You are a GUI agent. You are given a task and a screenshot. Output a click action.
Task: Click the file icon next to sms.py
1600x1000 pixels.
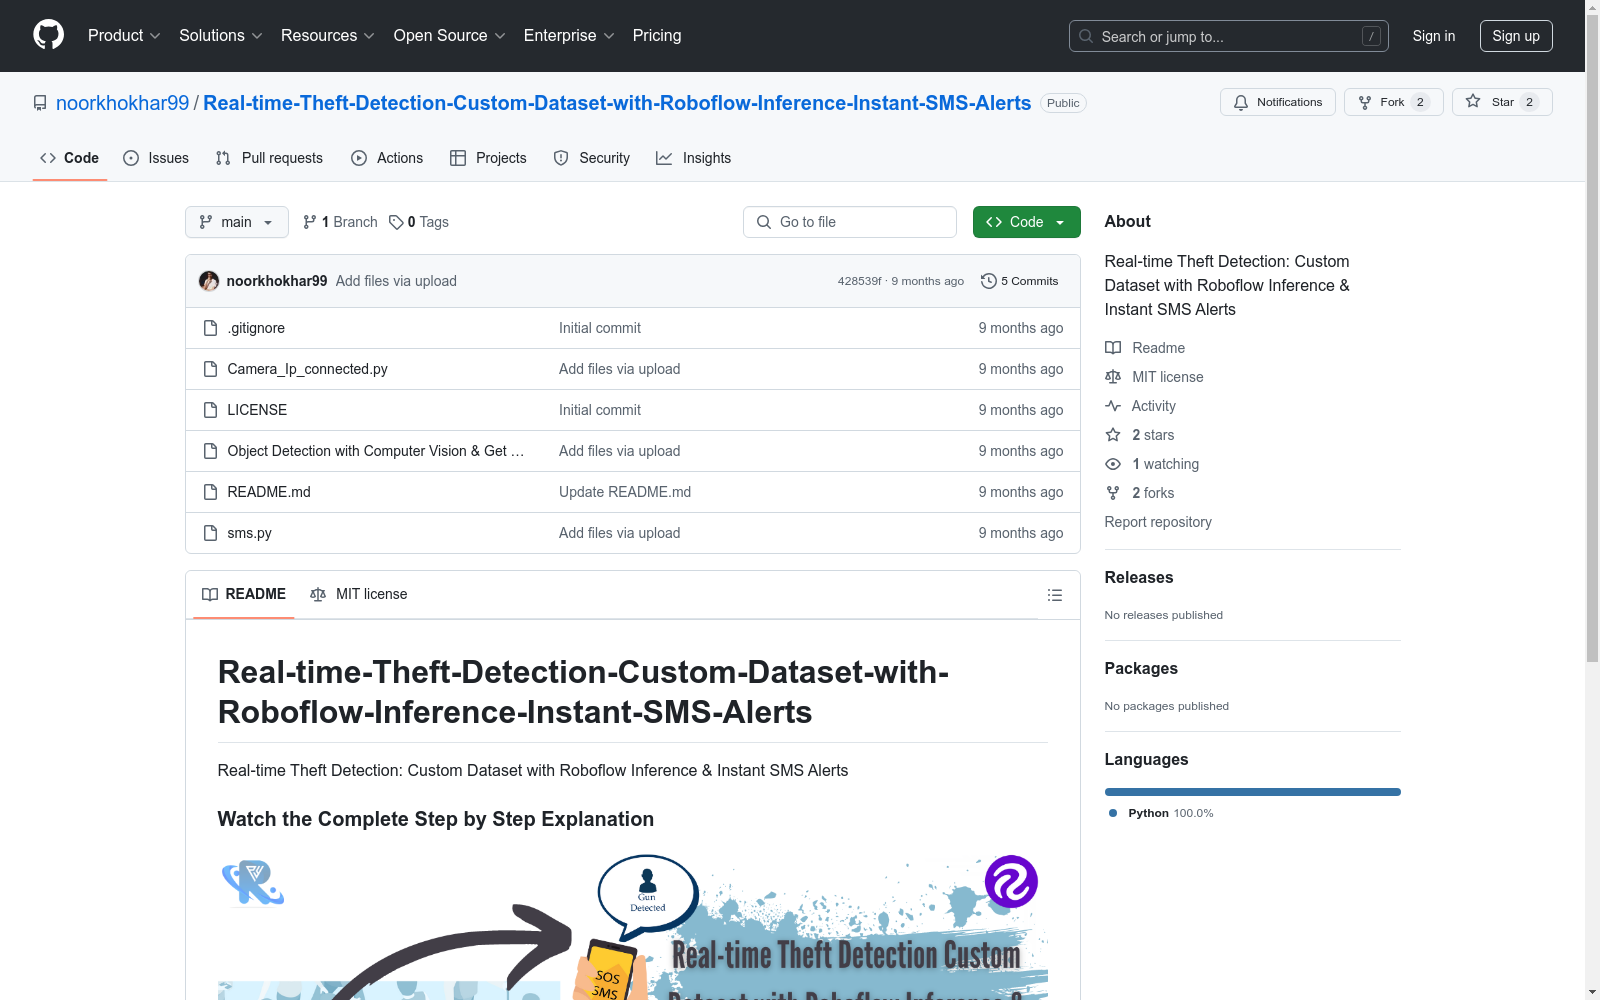210,533
